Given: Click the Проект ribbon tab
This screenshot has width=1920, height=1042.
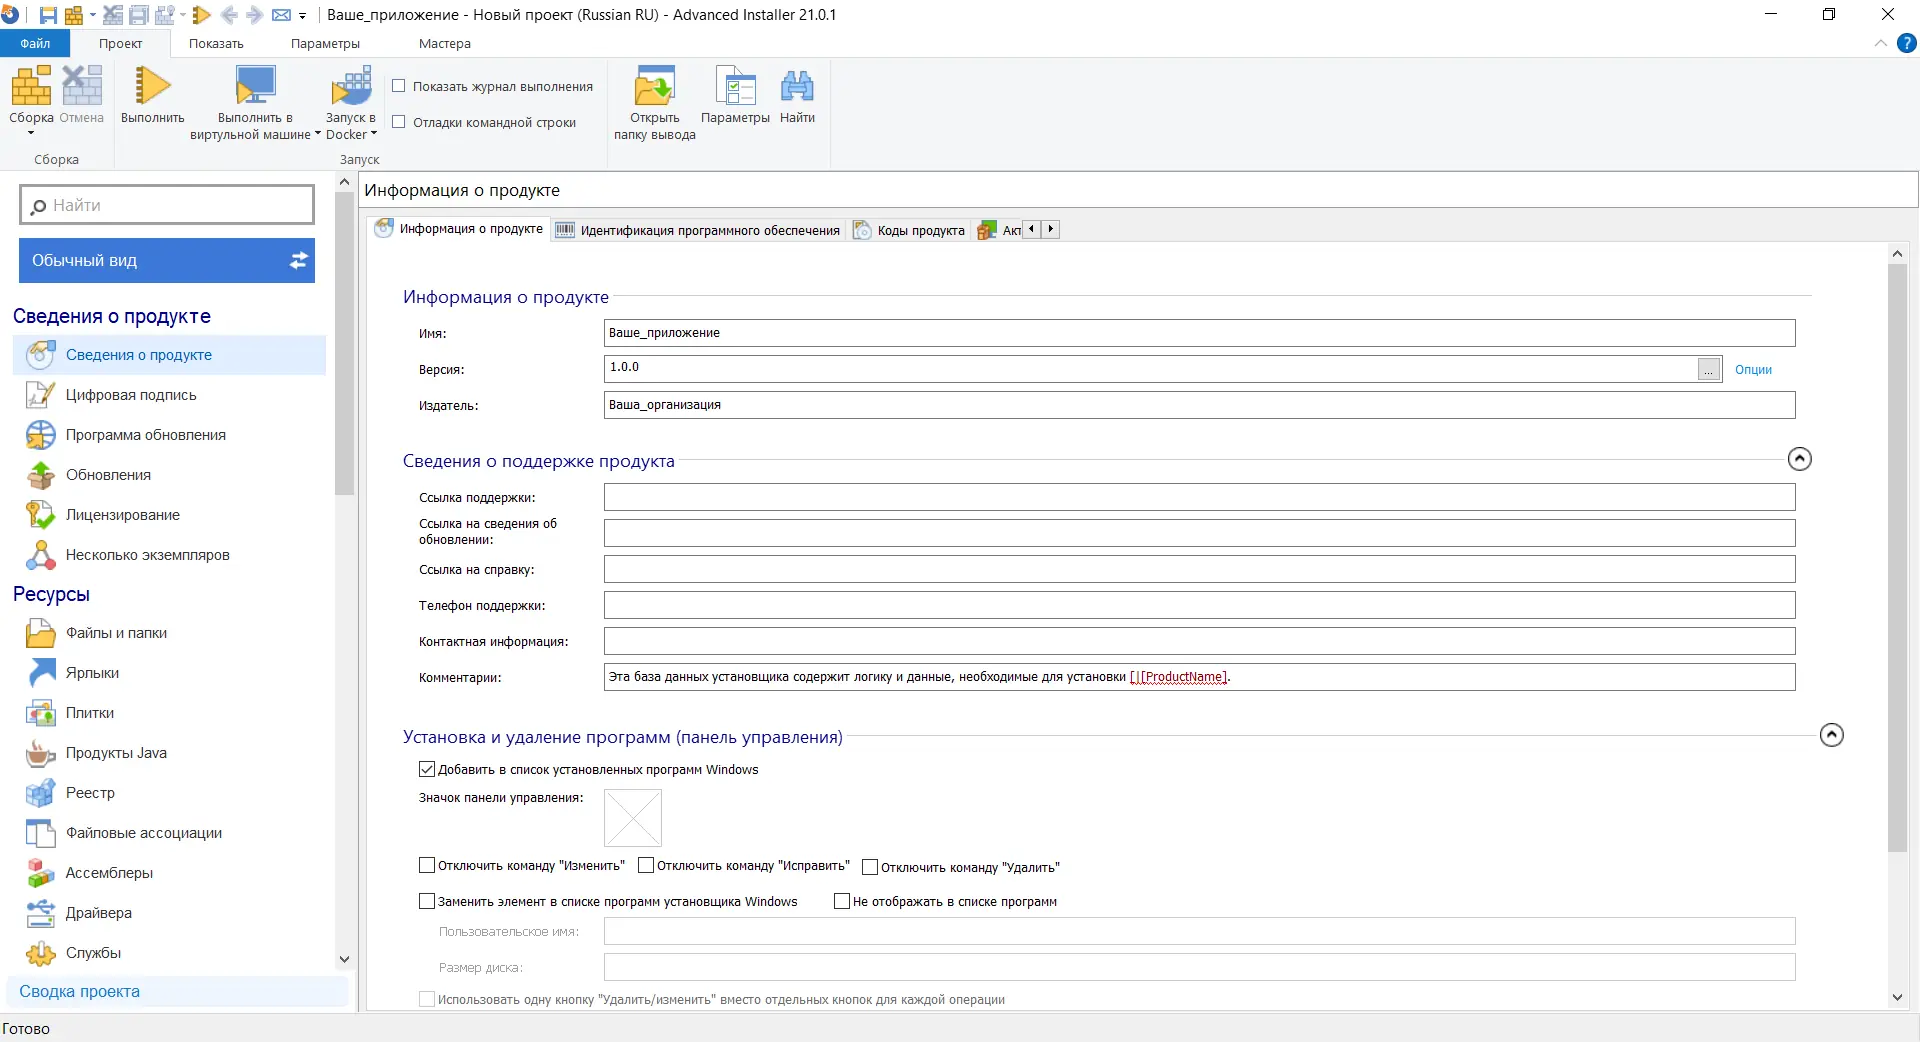Looking at the screenshot, I should [120, 44].
